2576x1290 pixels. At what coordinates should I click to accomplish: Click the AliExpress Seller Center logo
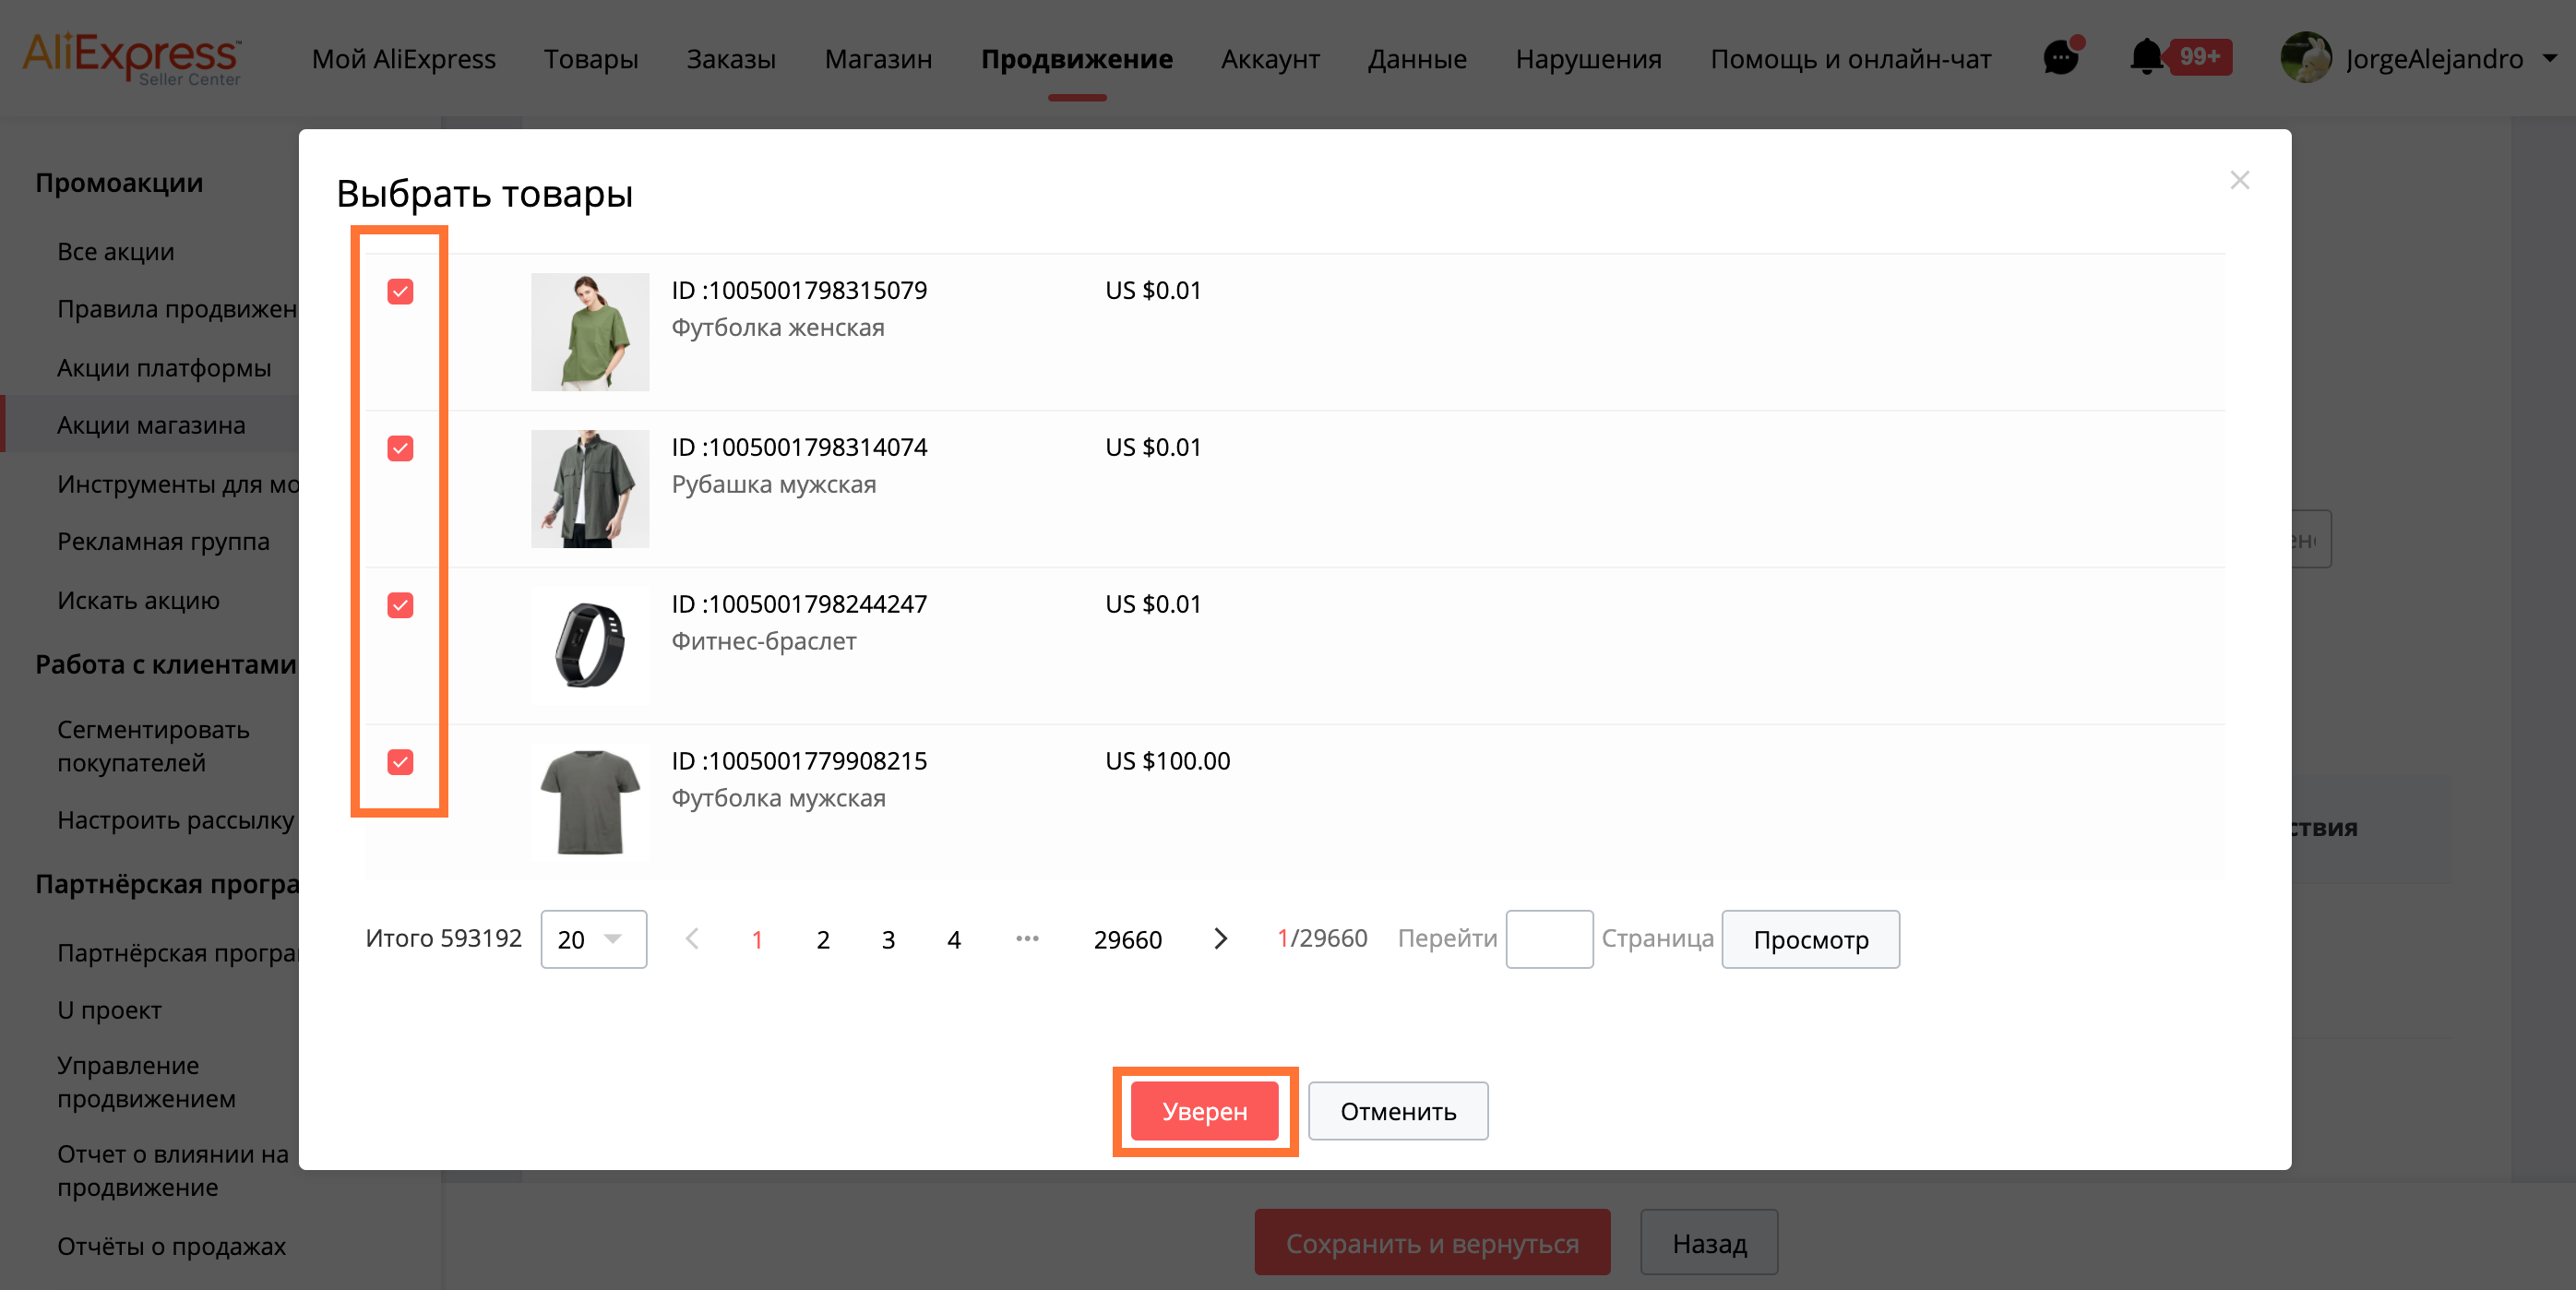[x=132, y=58]
